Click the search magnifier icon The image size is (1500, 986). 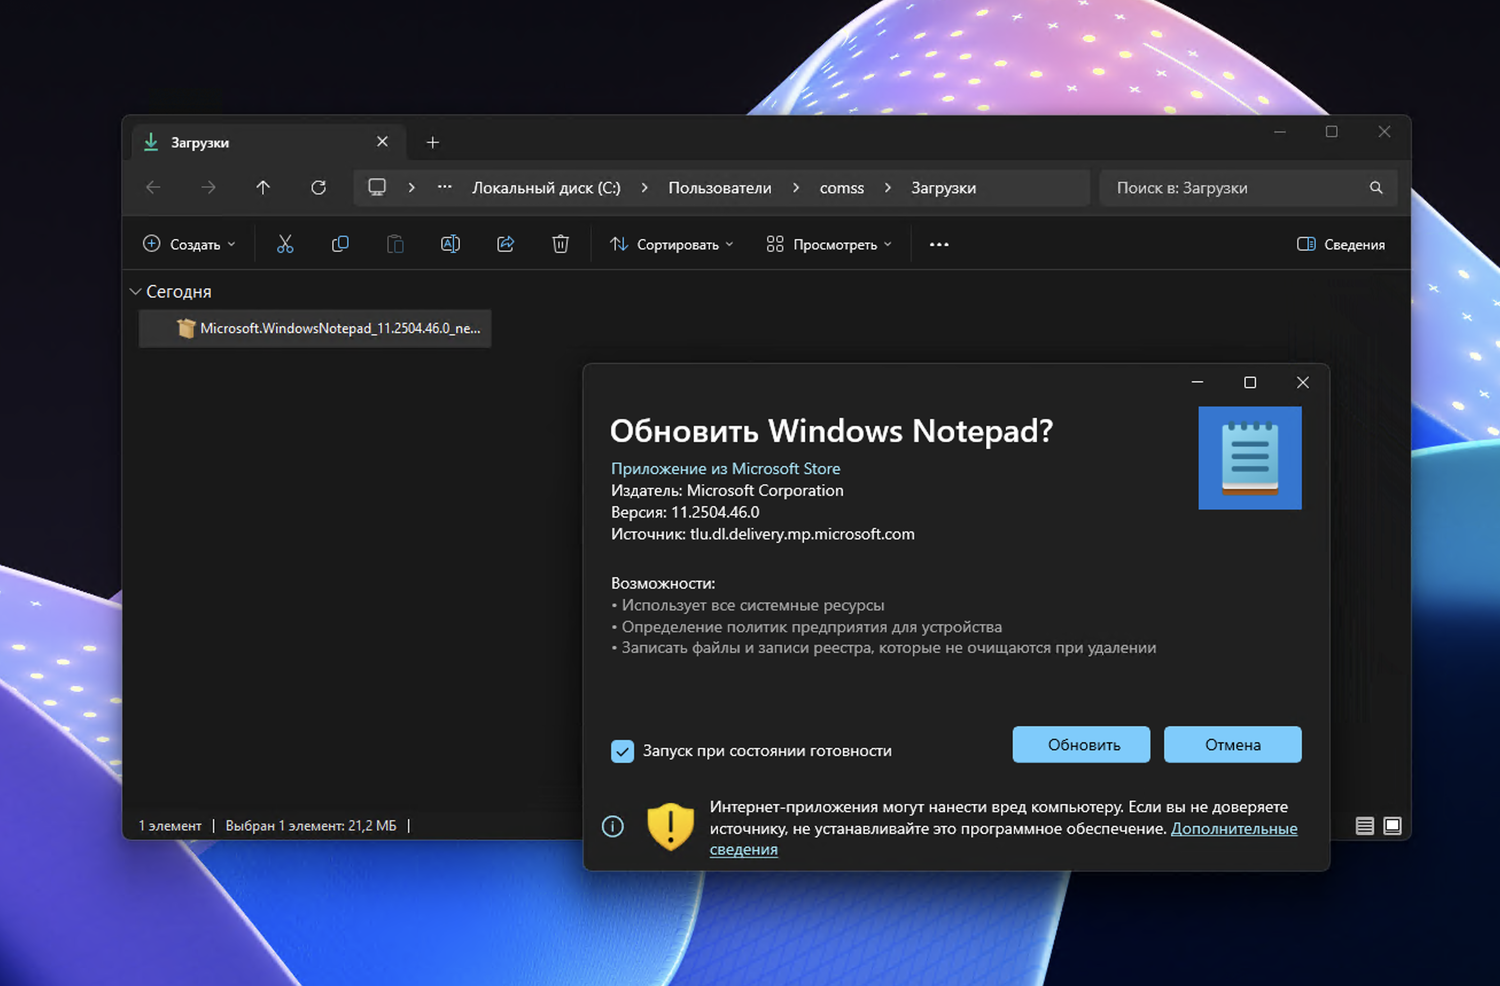click(1376, 188)
